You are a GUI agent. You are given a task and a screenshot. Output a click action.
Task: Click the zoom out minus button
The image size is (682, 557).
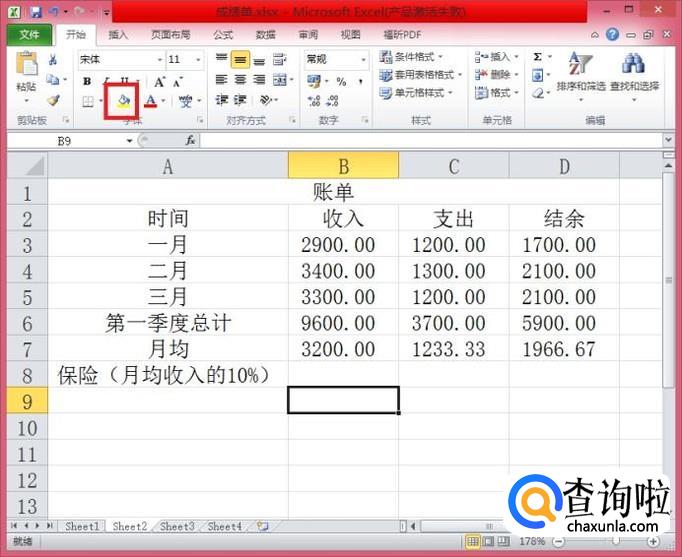[558, 541]
